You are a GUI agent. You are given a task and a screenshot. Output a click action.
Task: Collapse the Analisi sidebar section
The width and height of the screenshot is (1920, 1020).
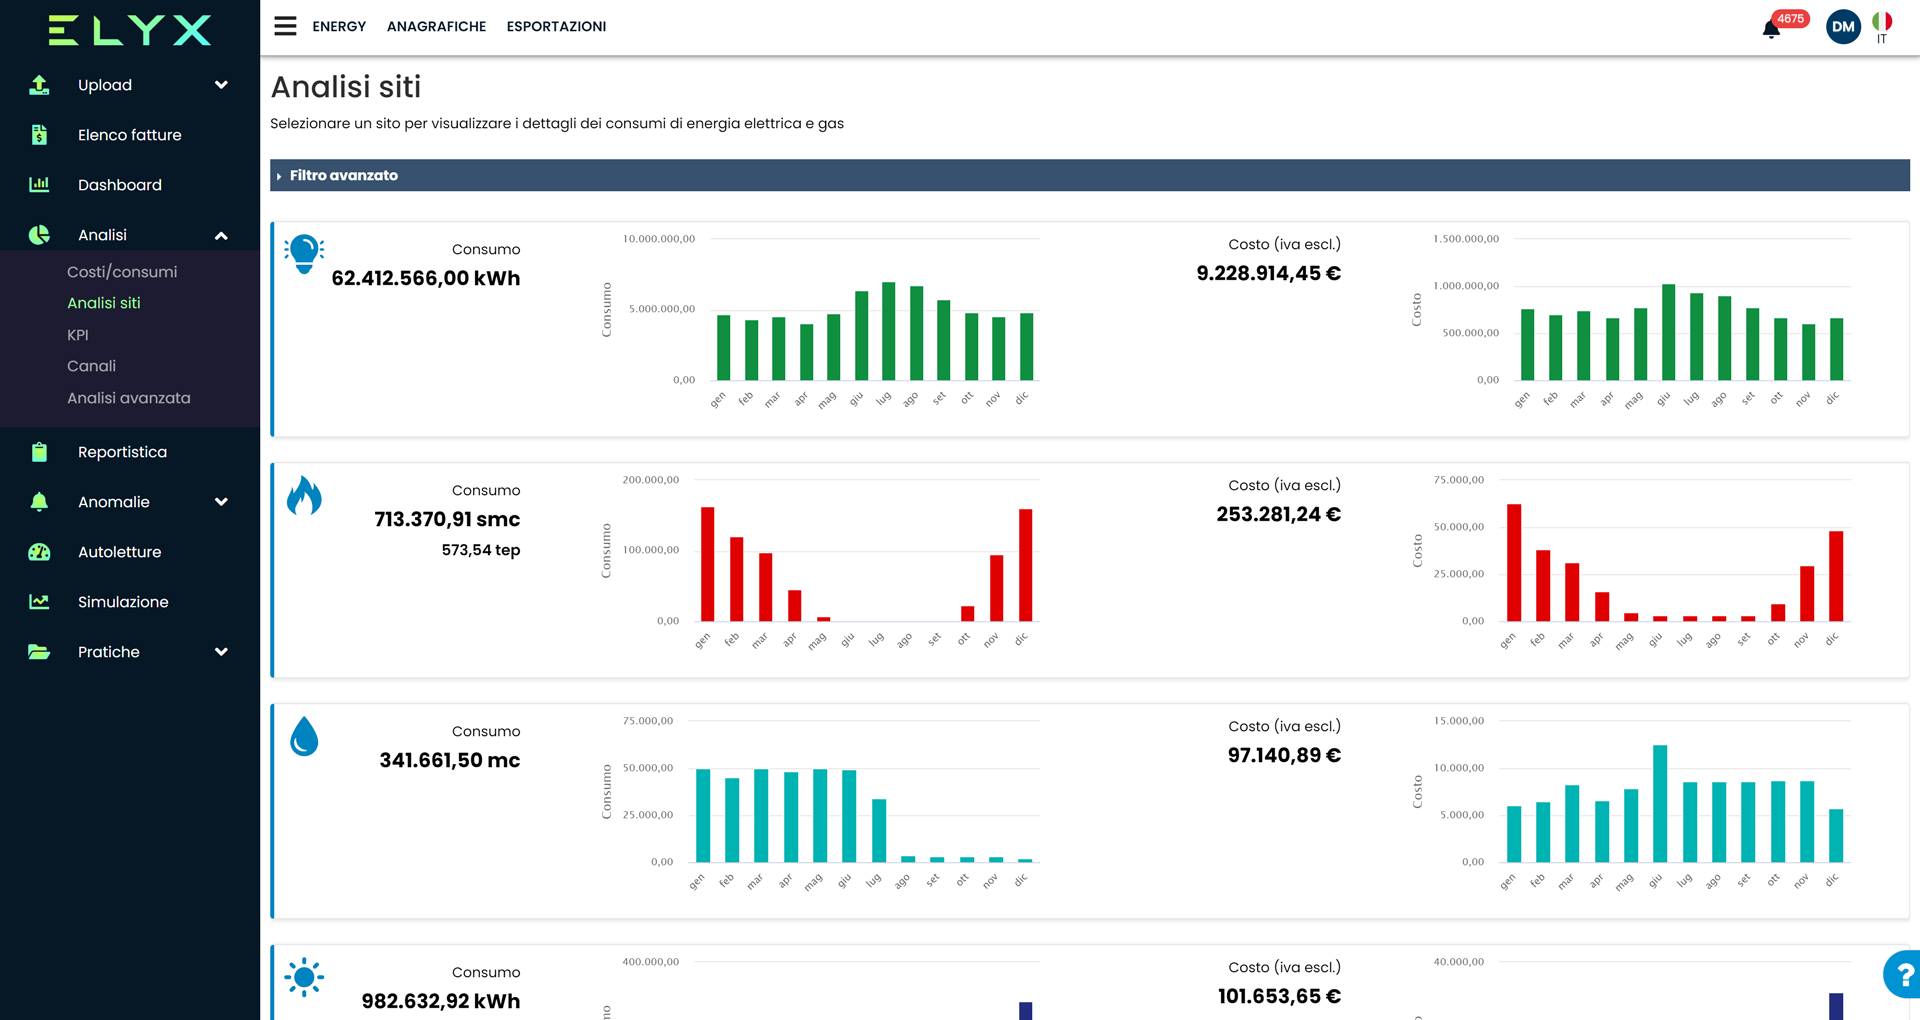pyautogui.click(x=221, y=236)
